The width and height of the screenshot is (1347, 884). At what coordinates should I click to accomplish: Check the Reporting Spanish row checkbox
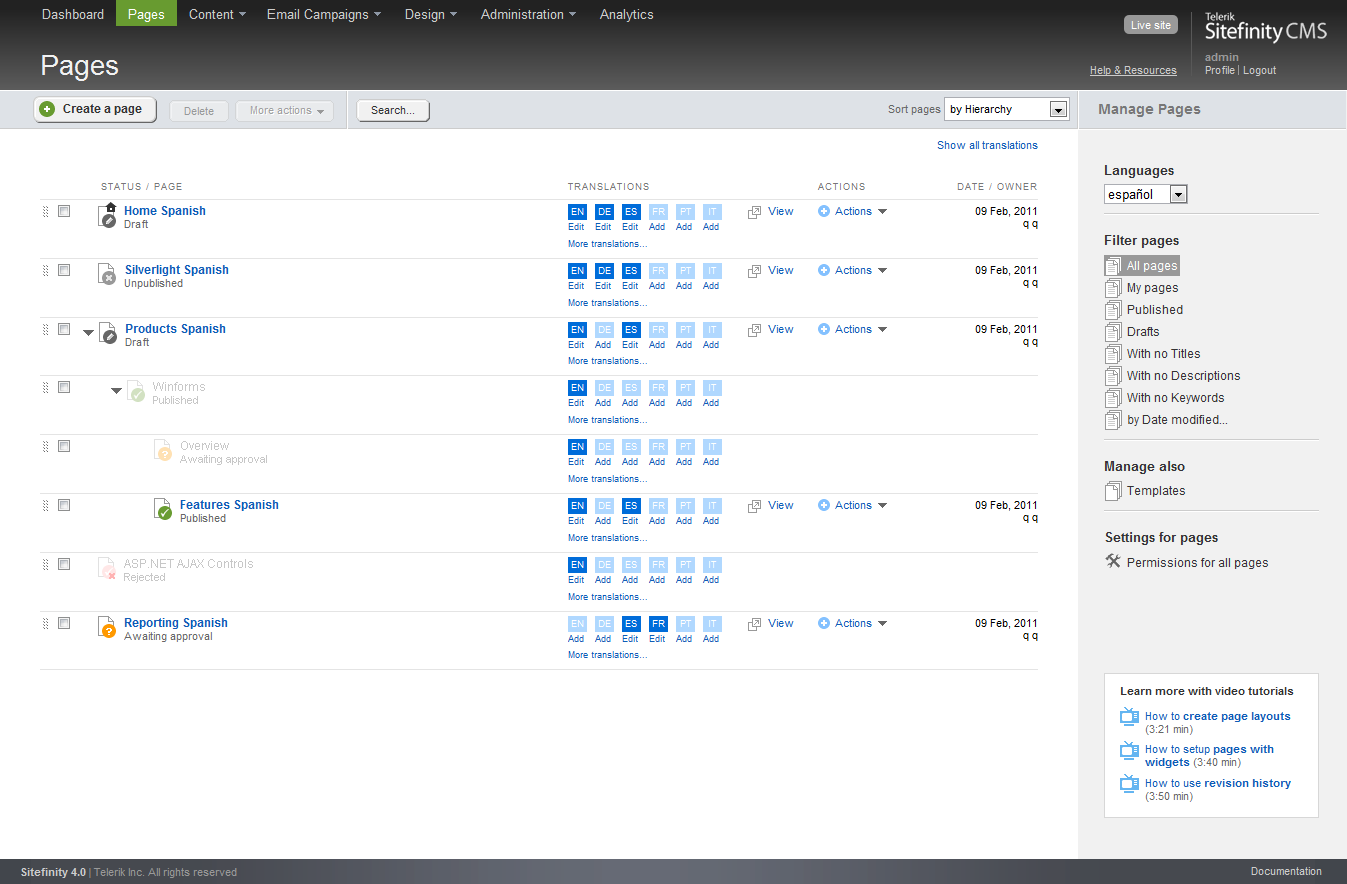[64, 623]
